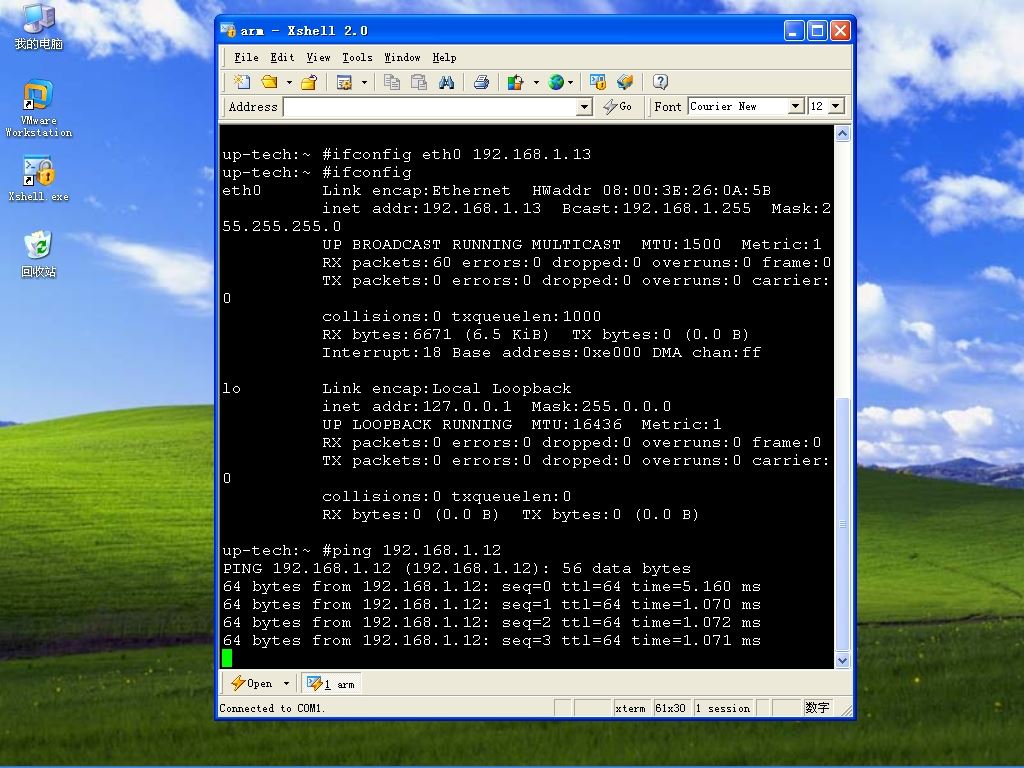The image size is (1024, 768).
Task: Click the Open button in bottom bar
Action: click(251, 684)
